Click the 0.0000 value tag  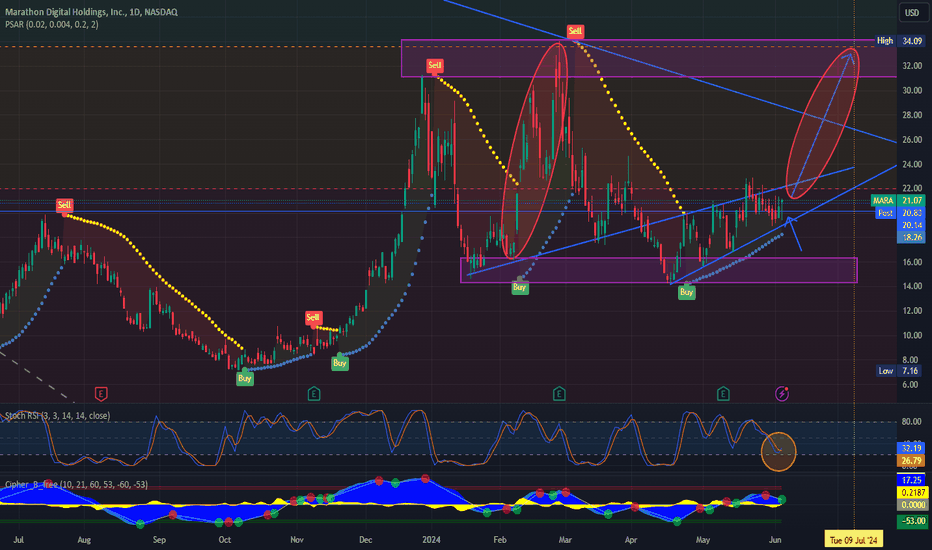click(912, 504)
